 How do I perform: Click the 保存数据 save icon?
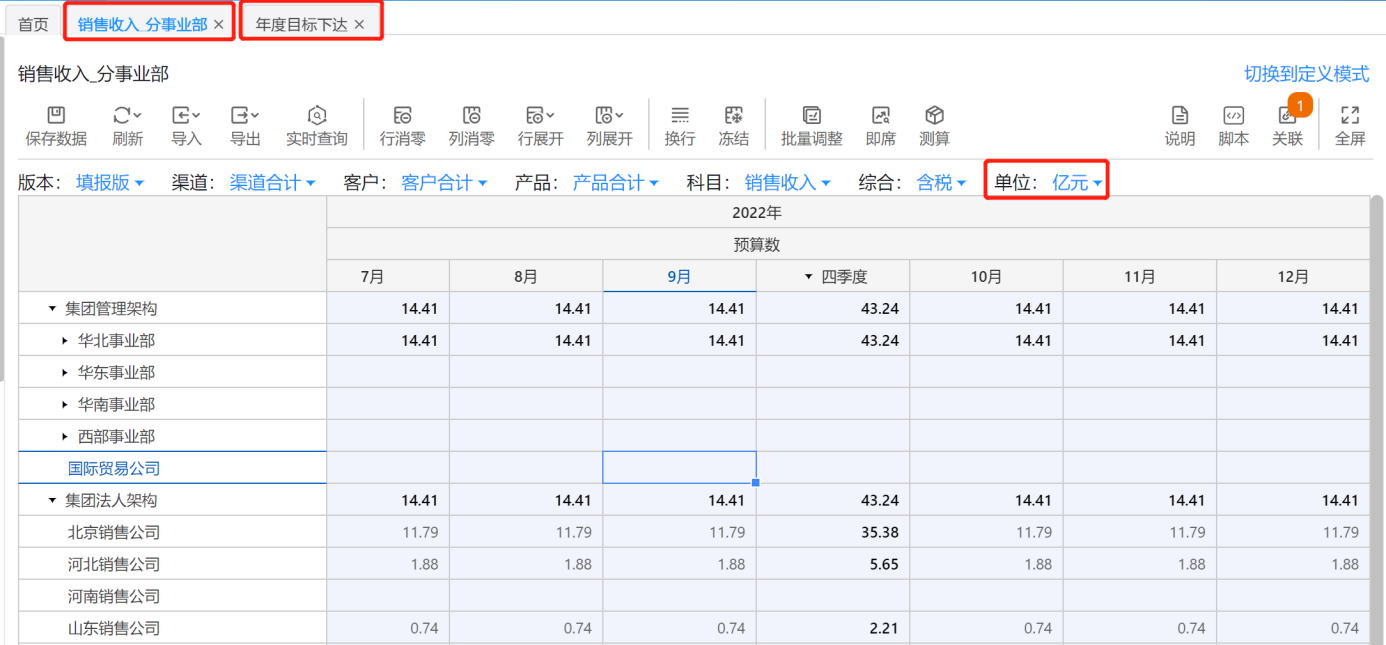pyautogui.click(x=56, y=116)
